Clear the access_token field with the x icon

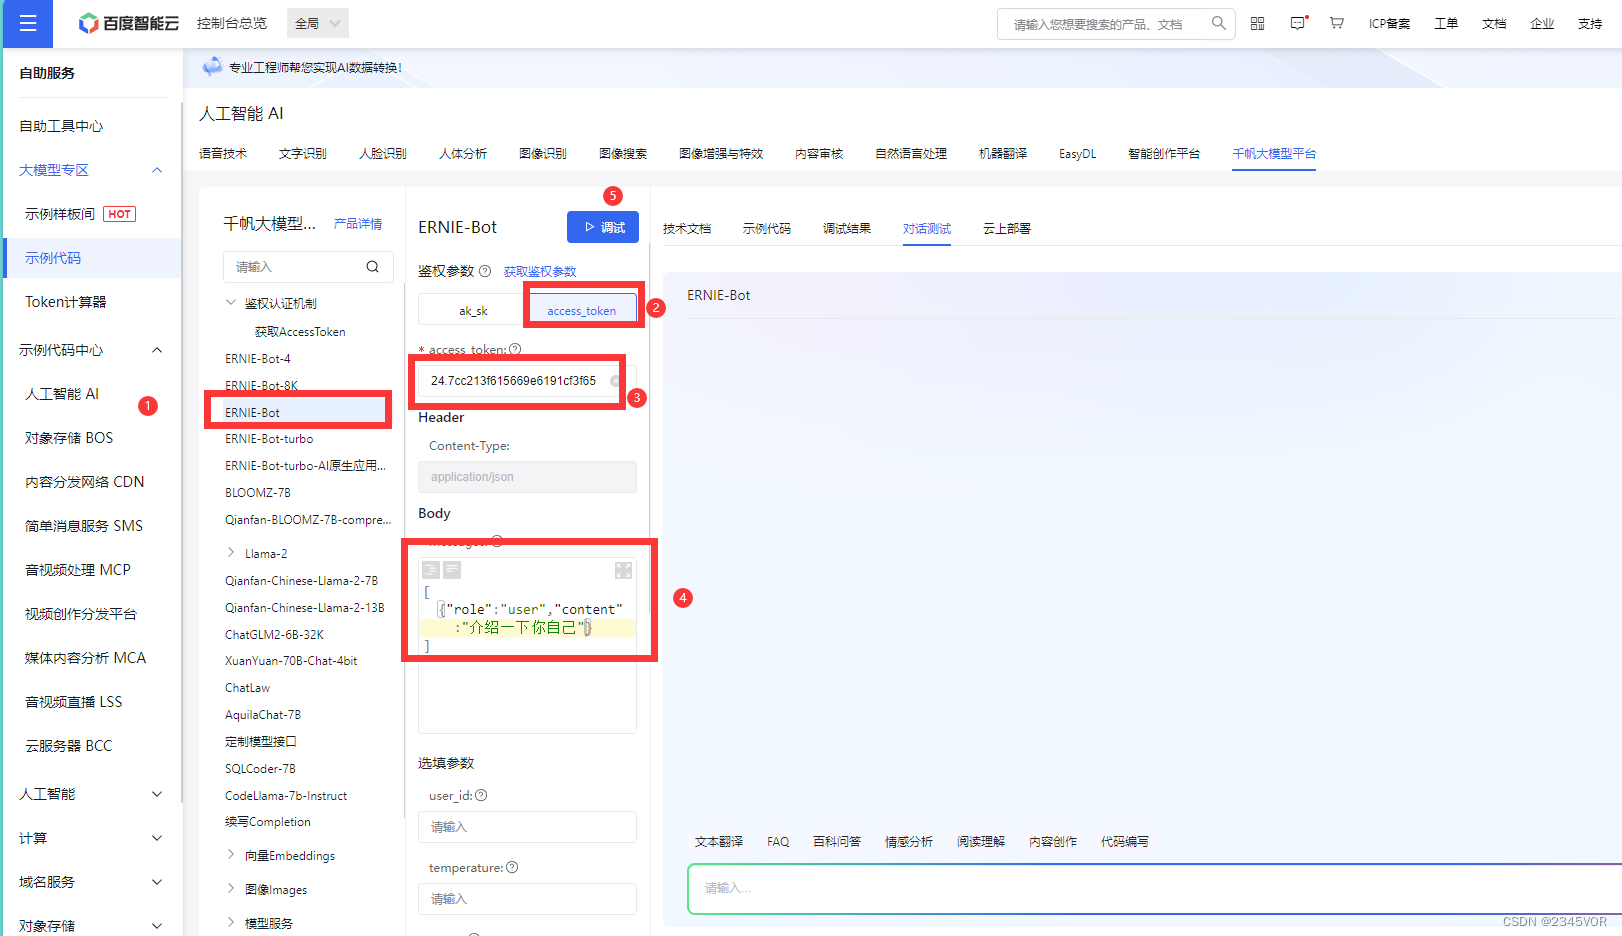615,381
